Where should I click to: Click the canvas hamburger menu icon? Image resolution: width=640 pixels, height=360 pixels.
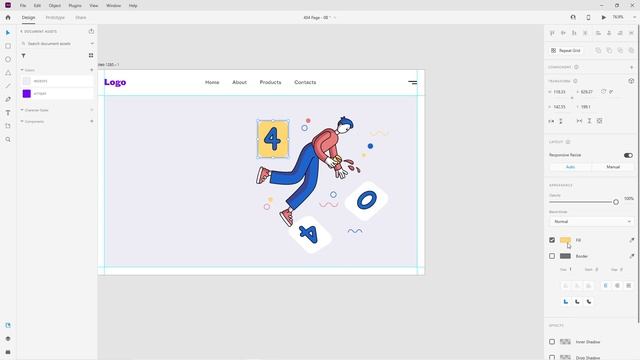click(x=413, y=82)
